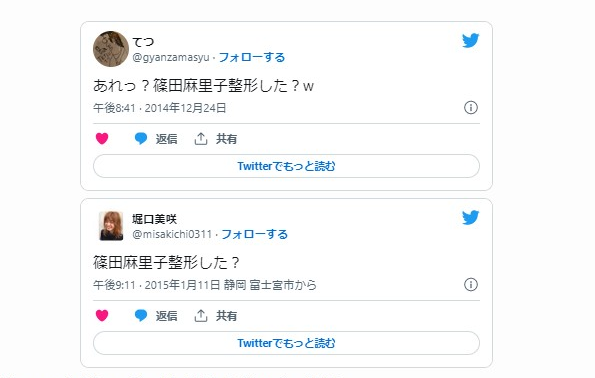Open てつ's profile avatar

pos(111,49)
